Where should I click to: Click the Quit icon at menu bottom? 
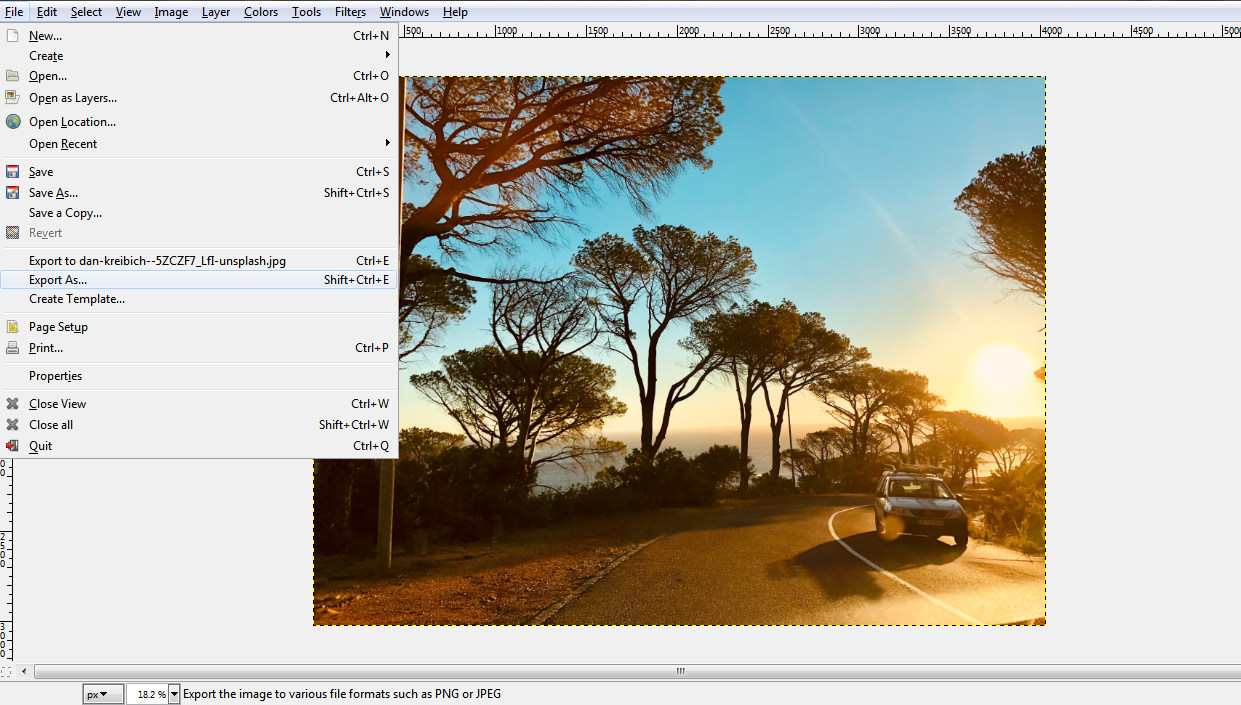[11, 445]
